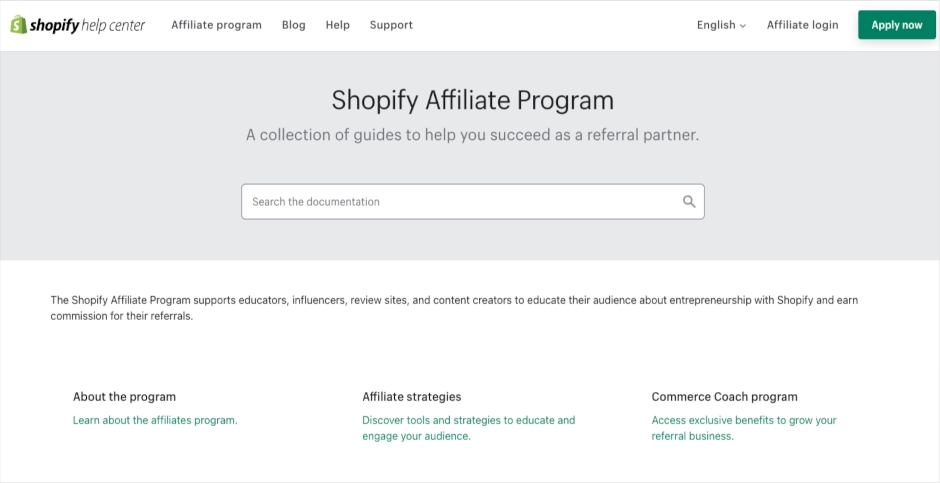Open the Affiliate strategies heading
Image resolution: width=940 pixels, height=483 pixels.
[412, 397]
